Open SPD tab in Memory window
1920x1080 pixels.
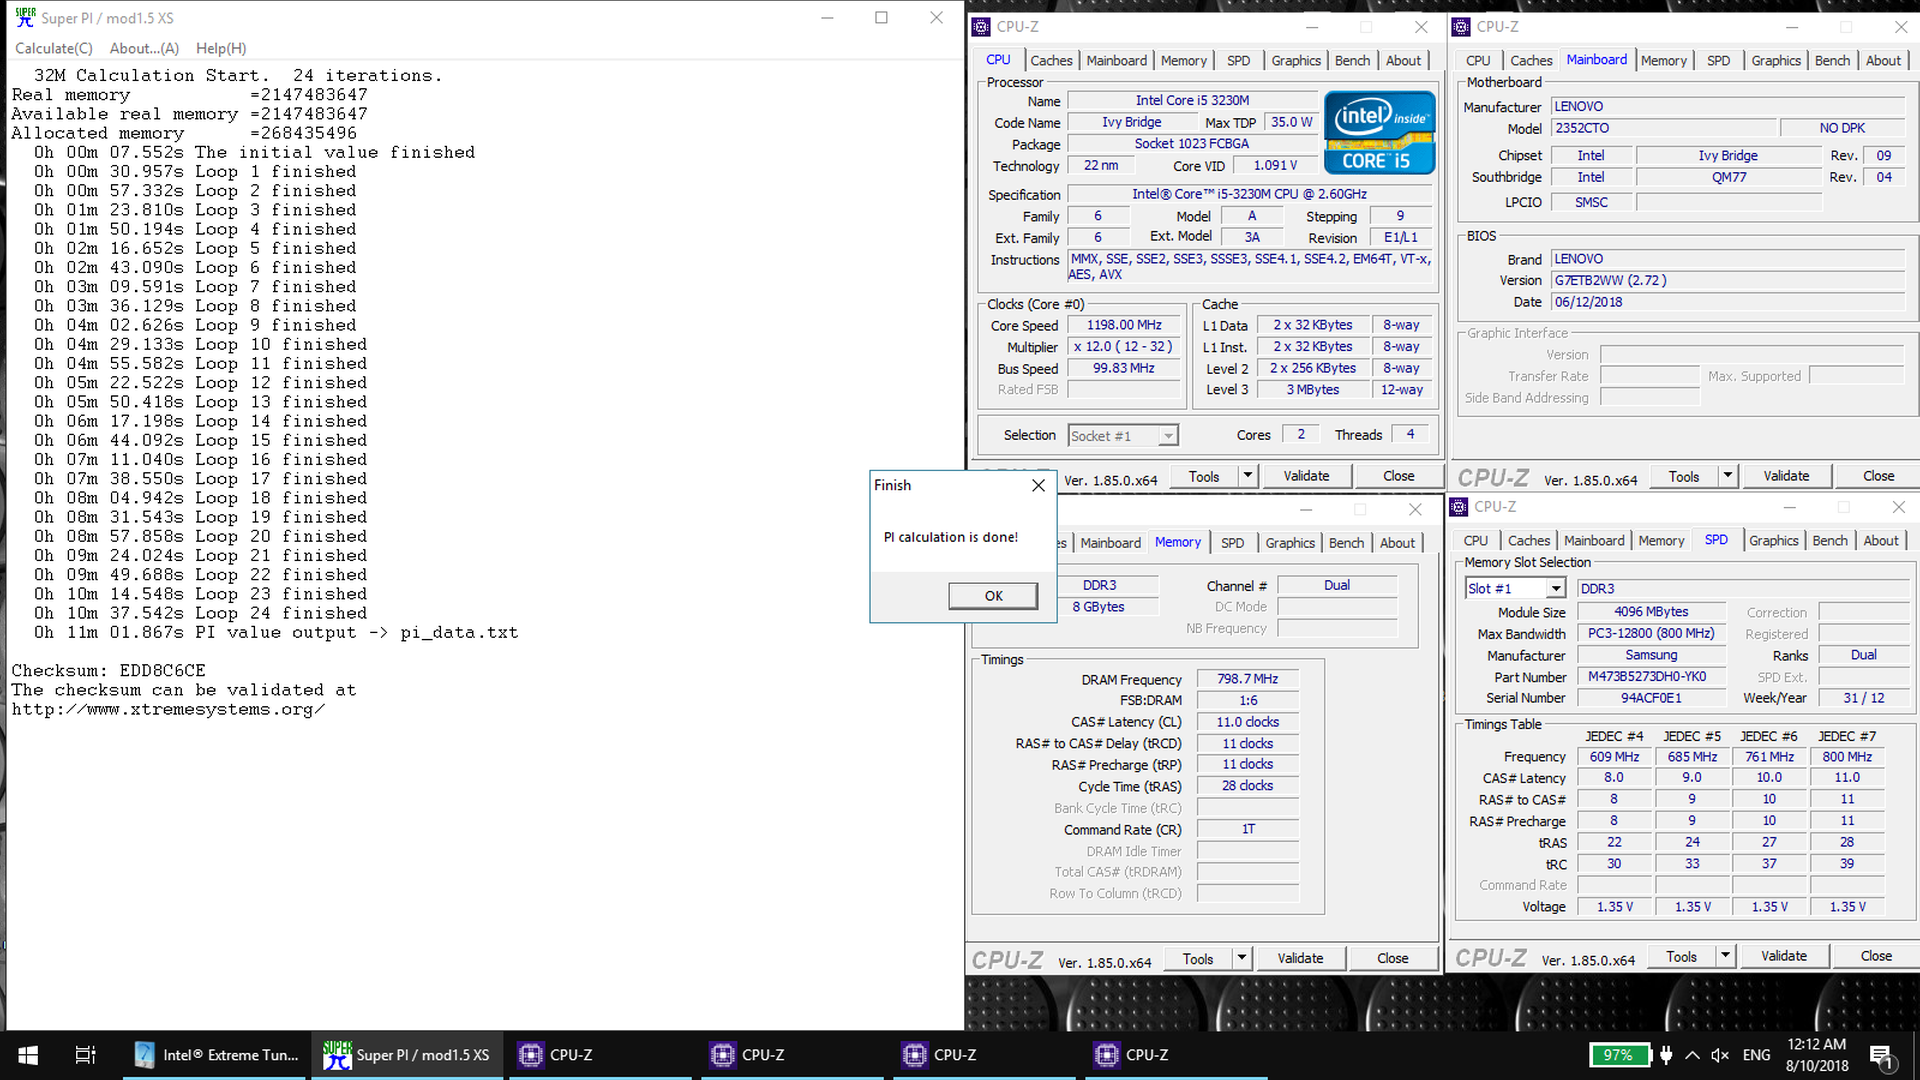(1232, 543)
